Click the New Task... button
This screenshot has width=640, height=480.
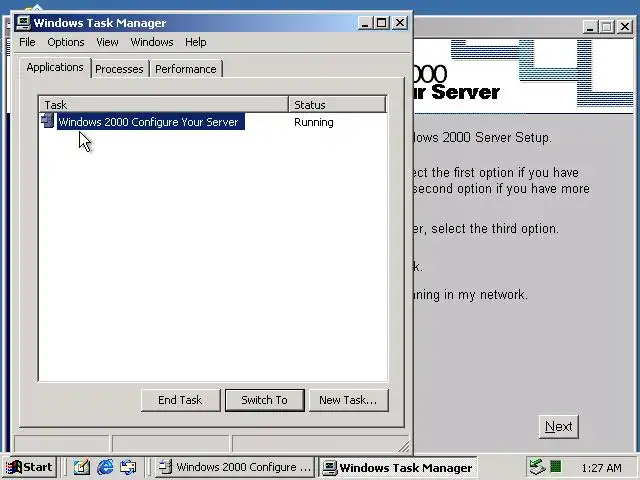[x=348, y=400]
